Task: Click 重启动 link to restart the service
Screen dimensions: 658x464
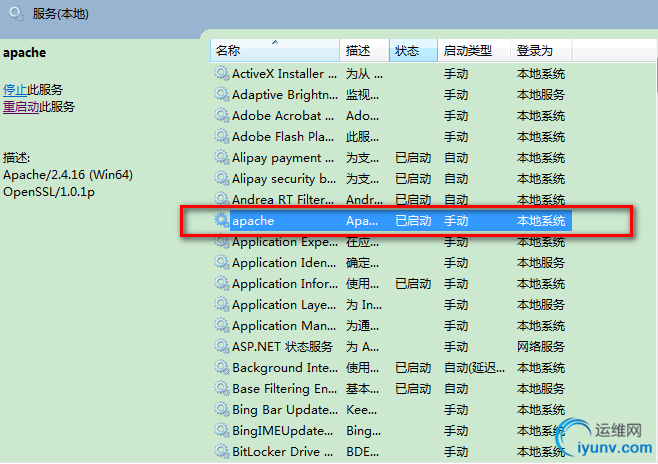Action: pyautogui.click(x=21, y=107)
